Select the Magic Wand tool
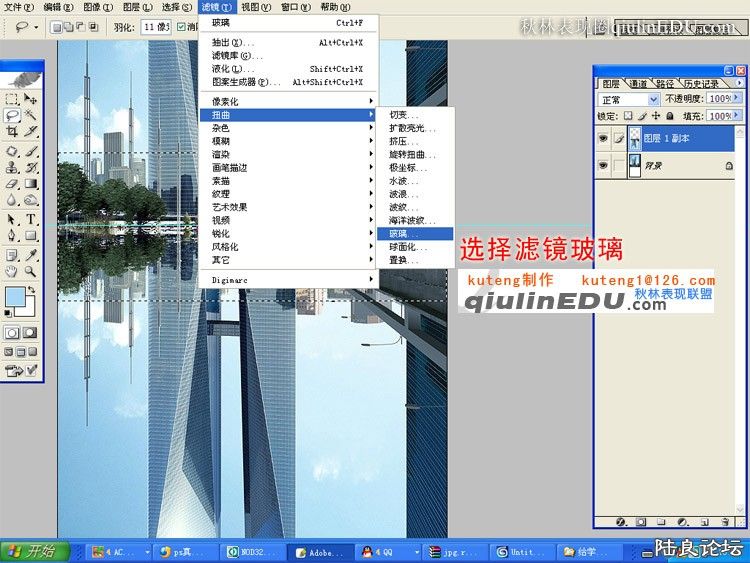Screen dimensions: 750x563 click(31, 116)
